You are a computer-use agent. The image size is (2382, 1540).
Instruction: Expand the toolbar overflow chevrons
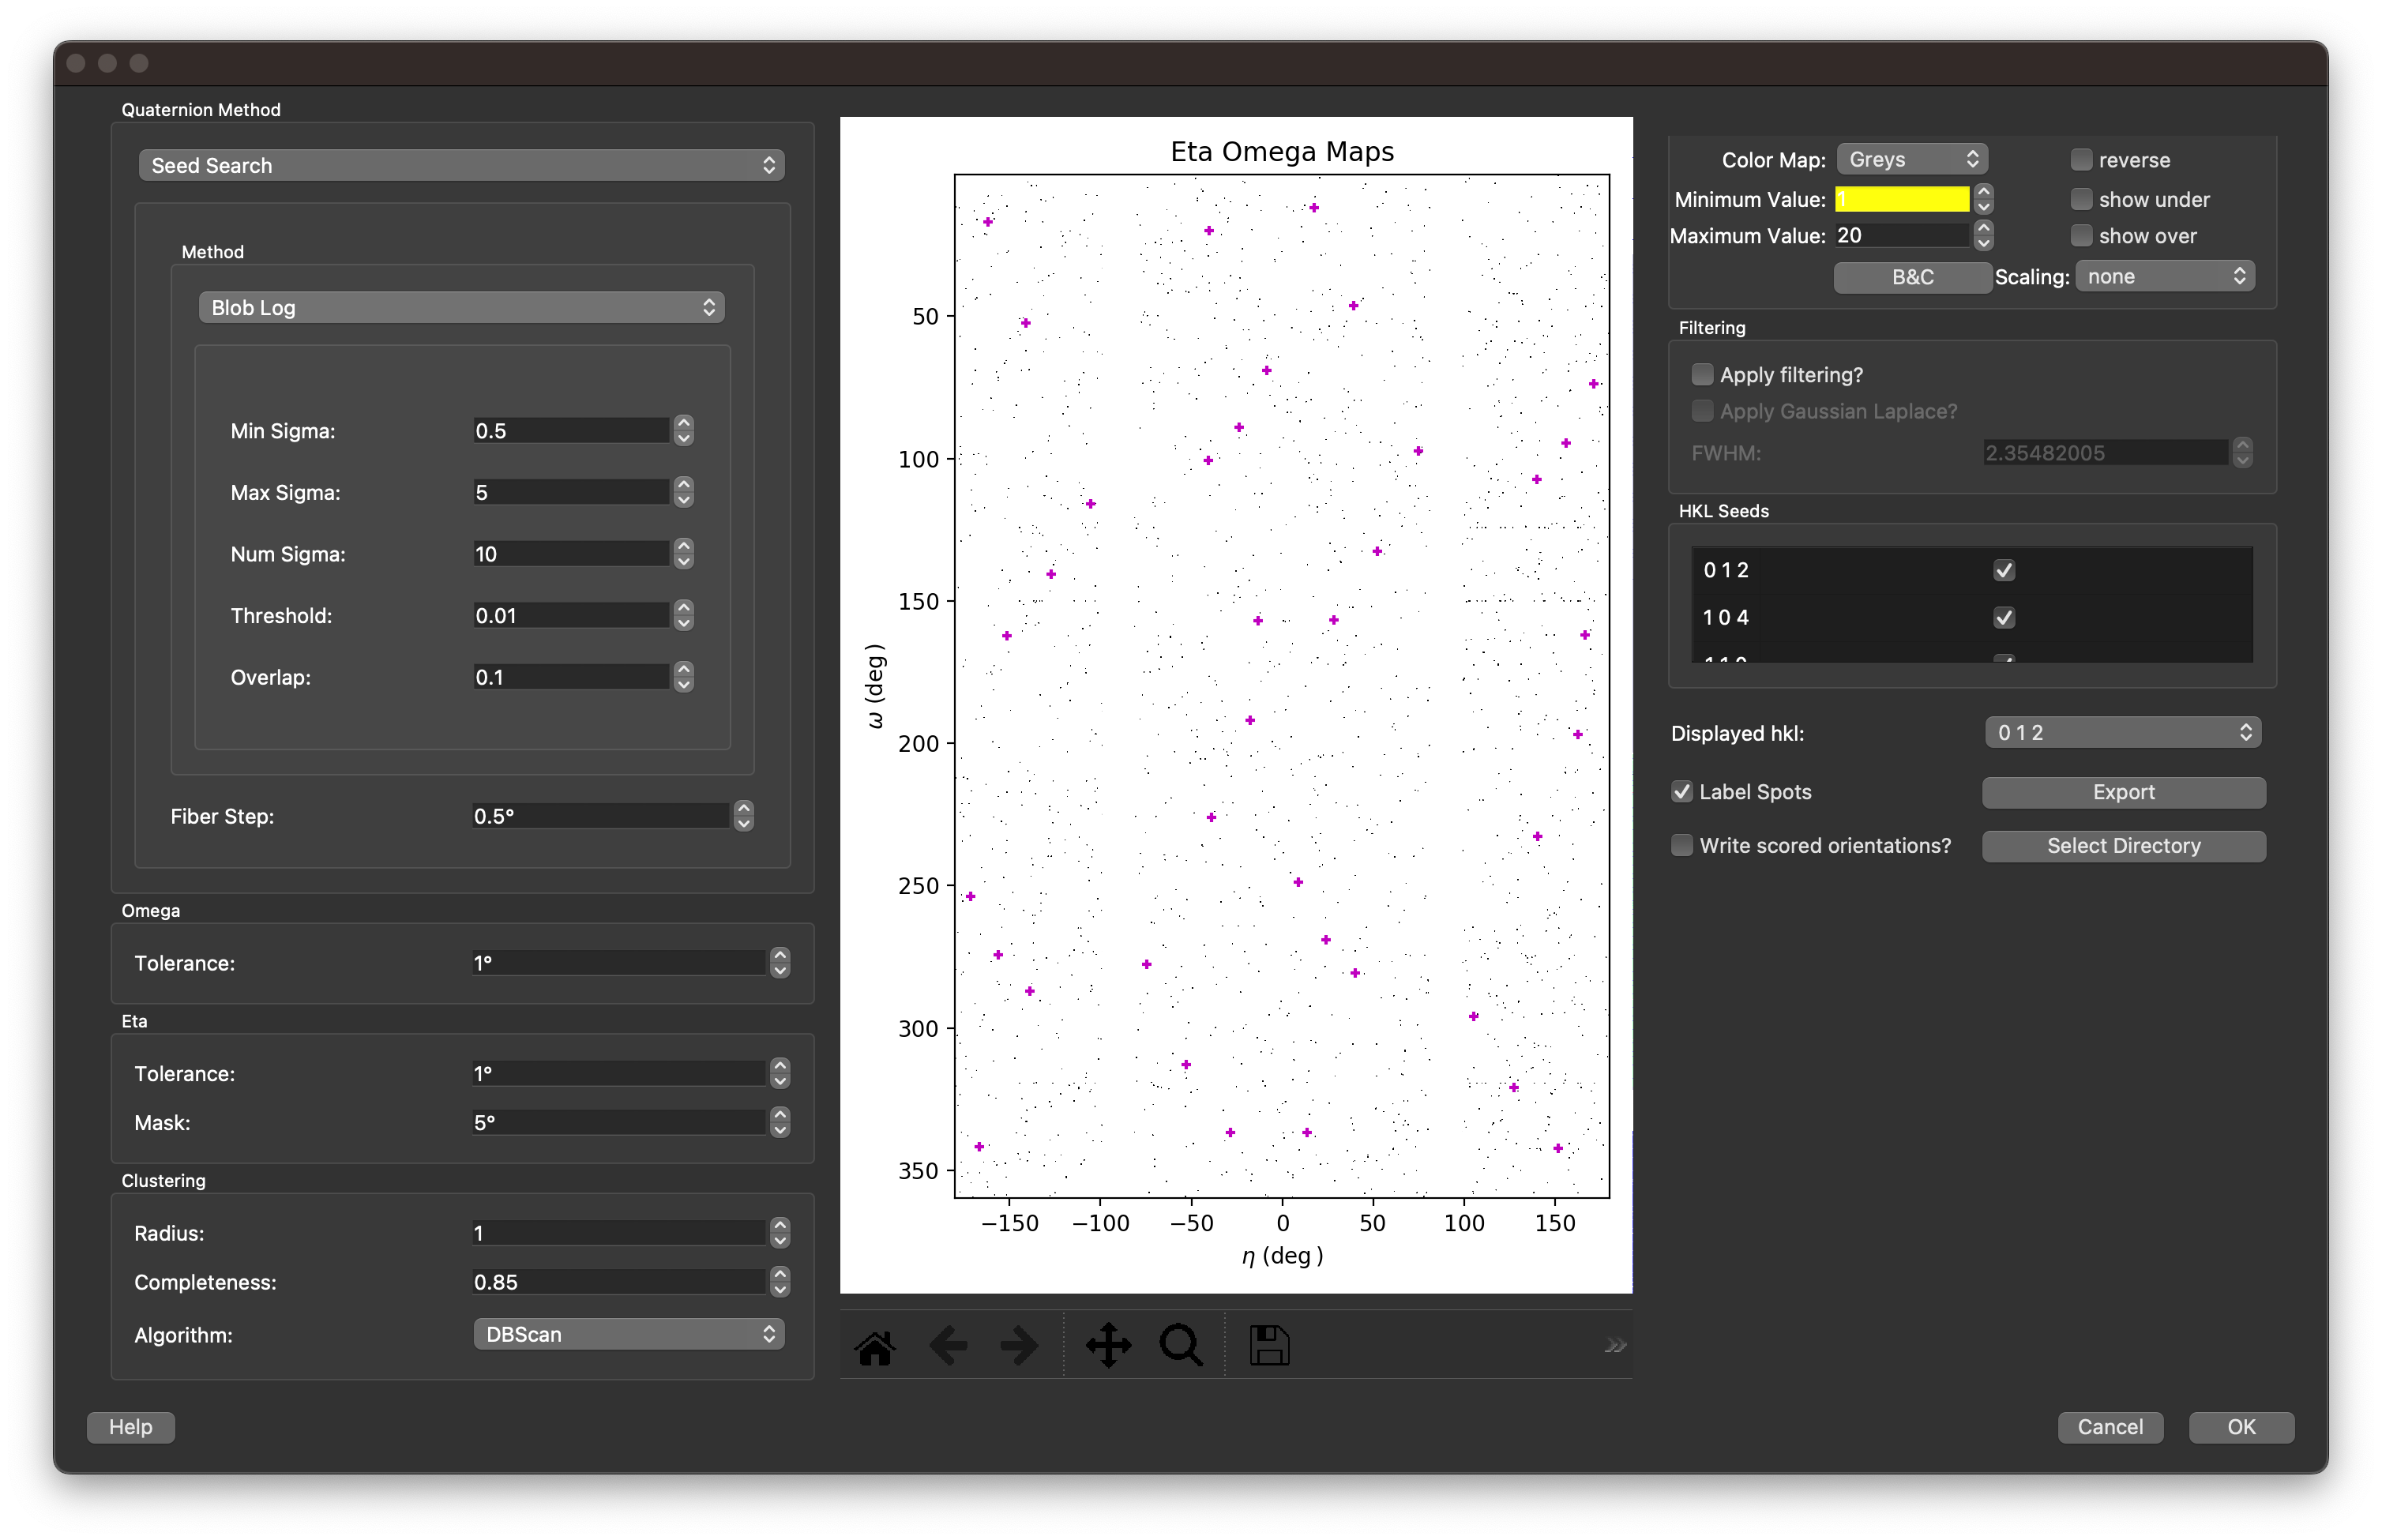tap(1614, 1346)
